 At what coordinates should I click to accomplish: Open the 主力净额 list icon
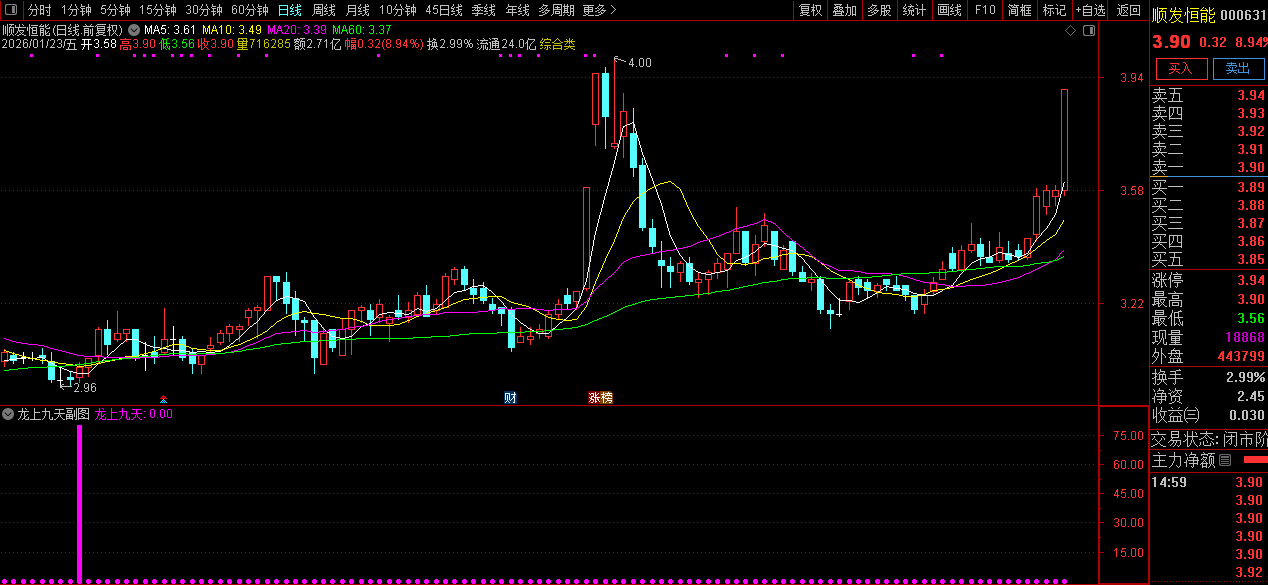pos(1225,460)
